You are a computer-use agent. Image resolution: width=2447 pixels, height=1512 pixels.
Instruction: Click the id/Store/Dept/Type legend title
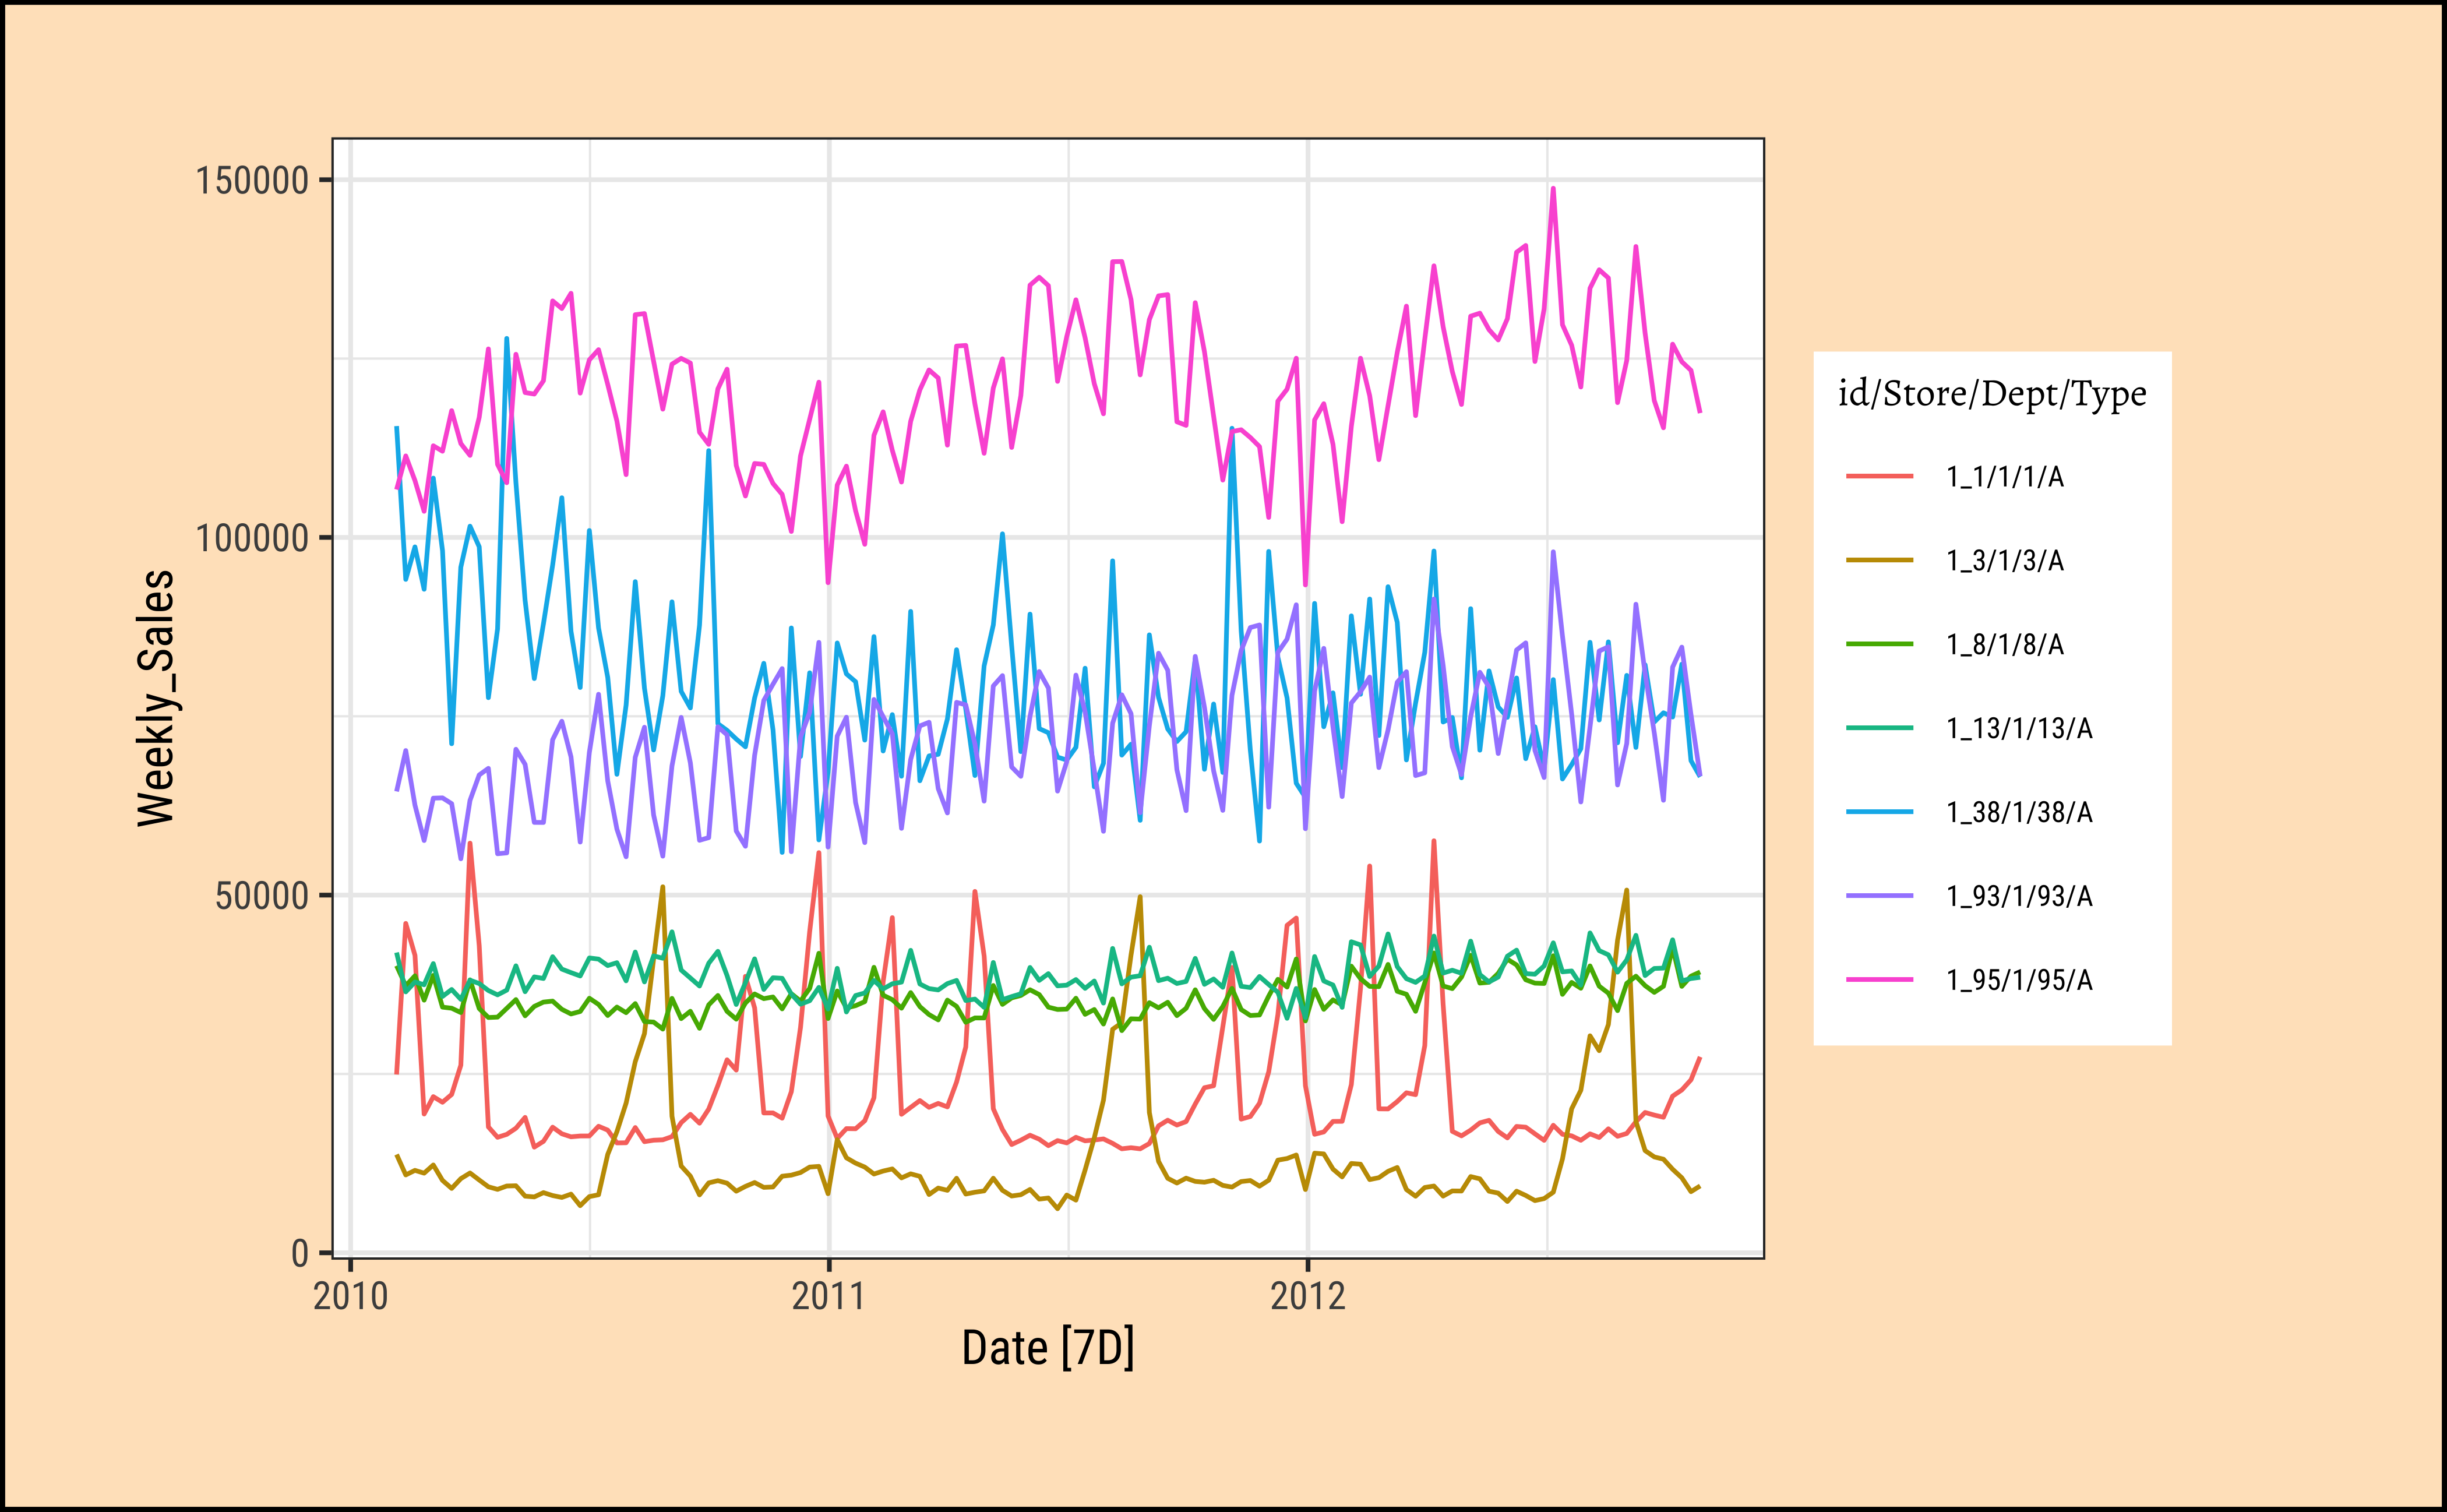1991,394
